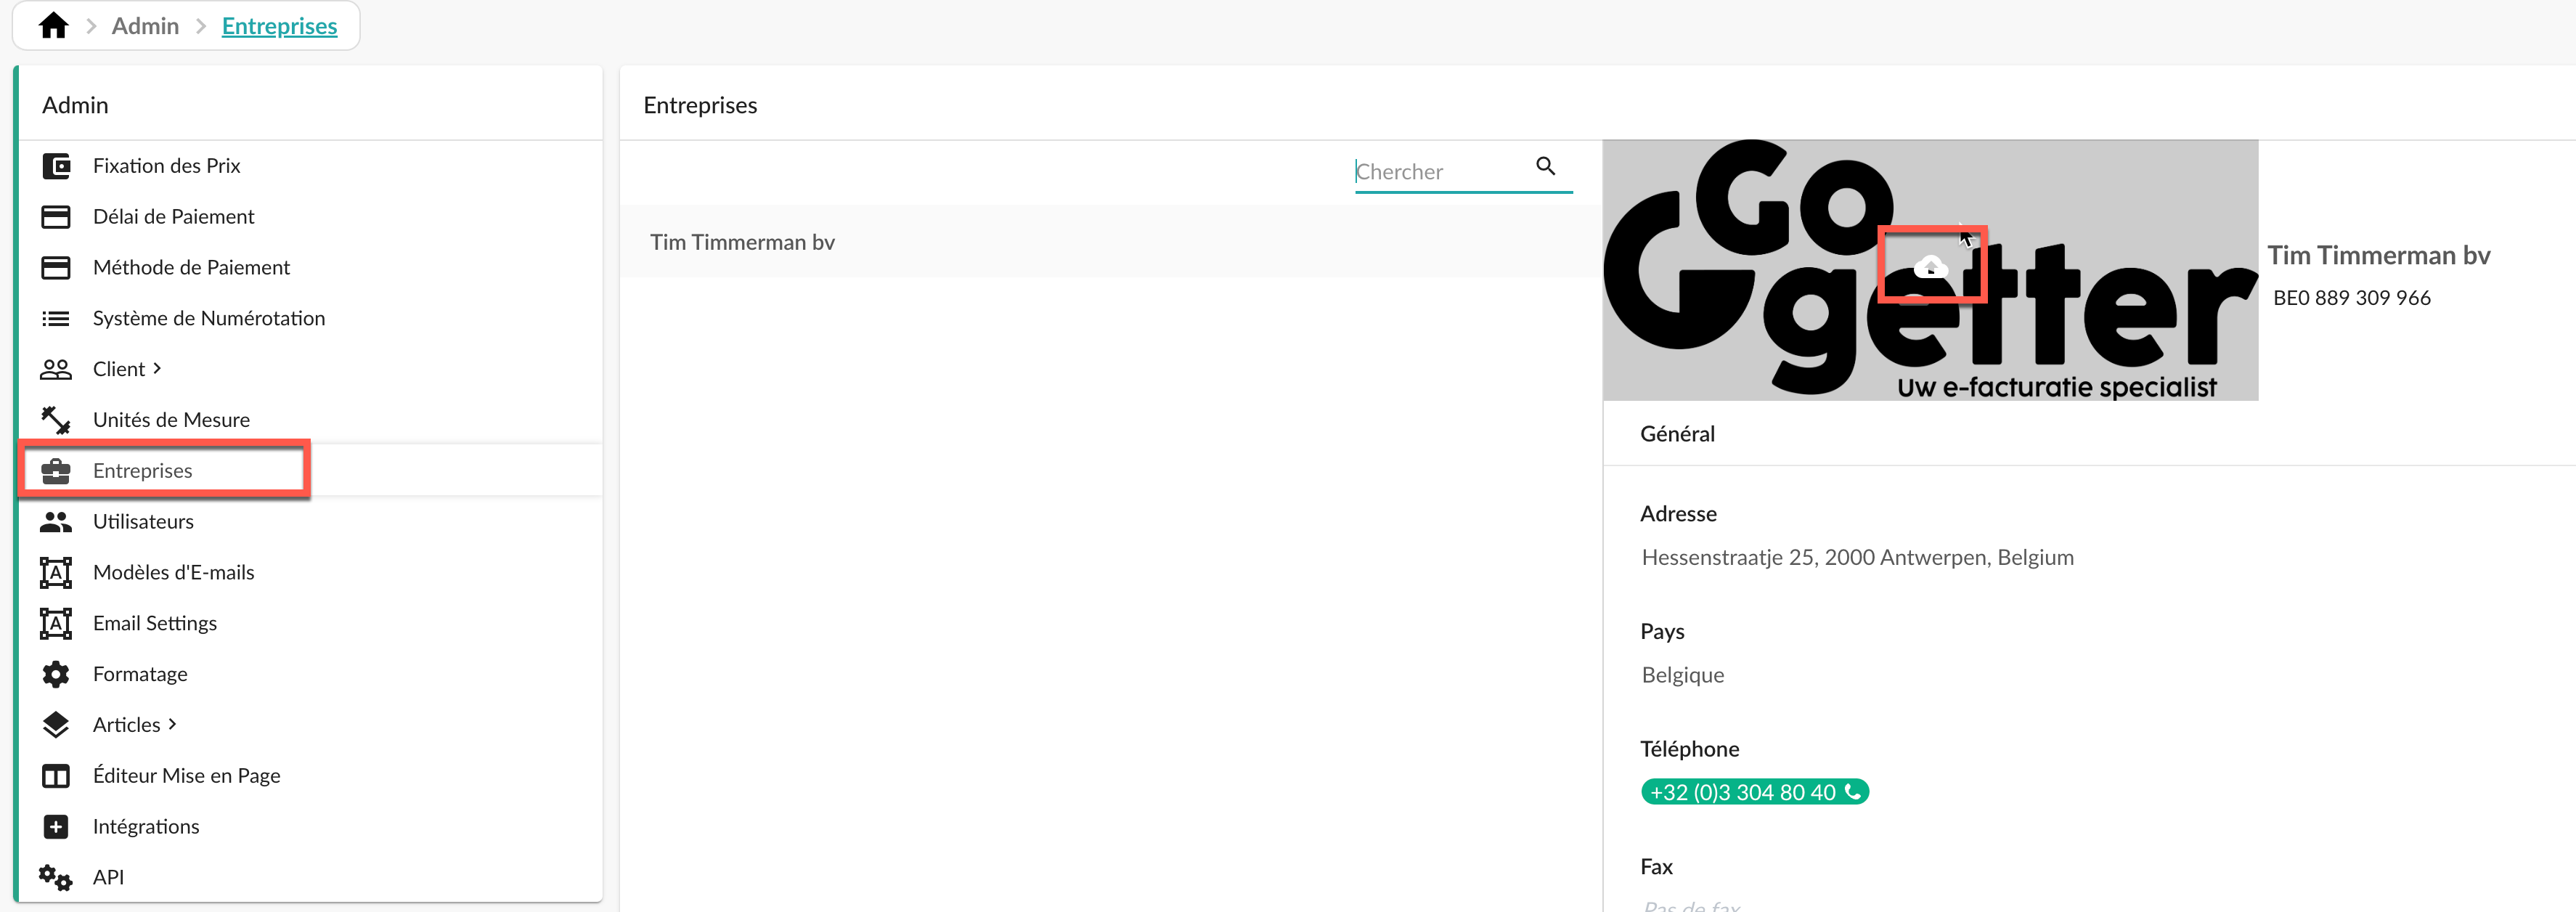Click the Délai de Paiement card icon
Image resolution: width=2576 pixels, height=912 pixels.
56,217
